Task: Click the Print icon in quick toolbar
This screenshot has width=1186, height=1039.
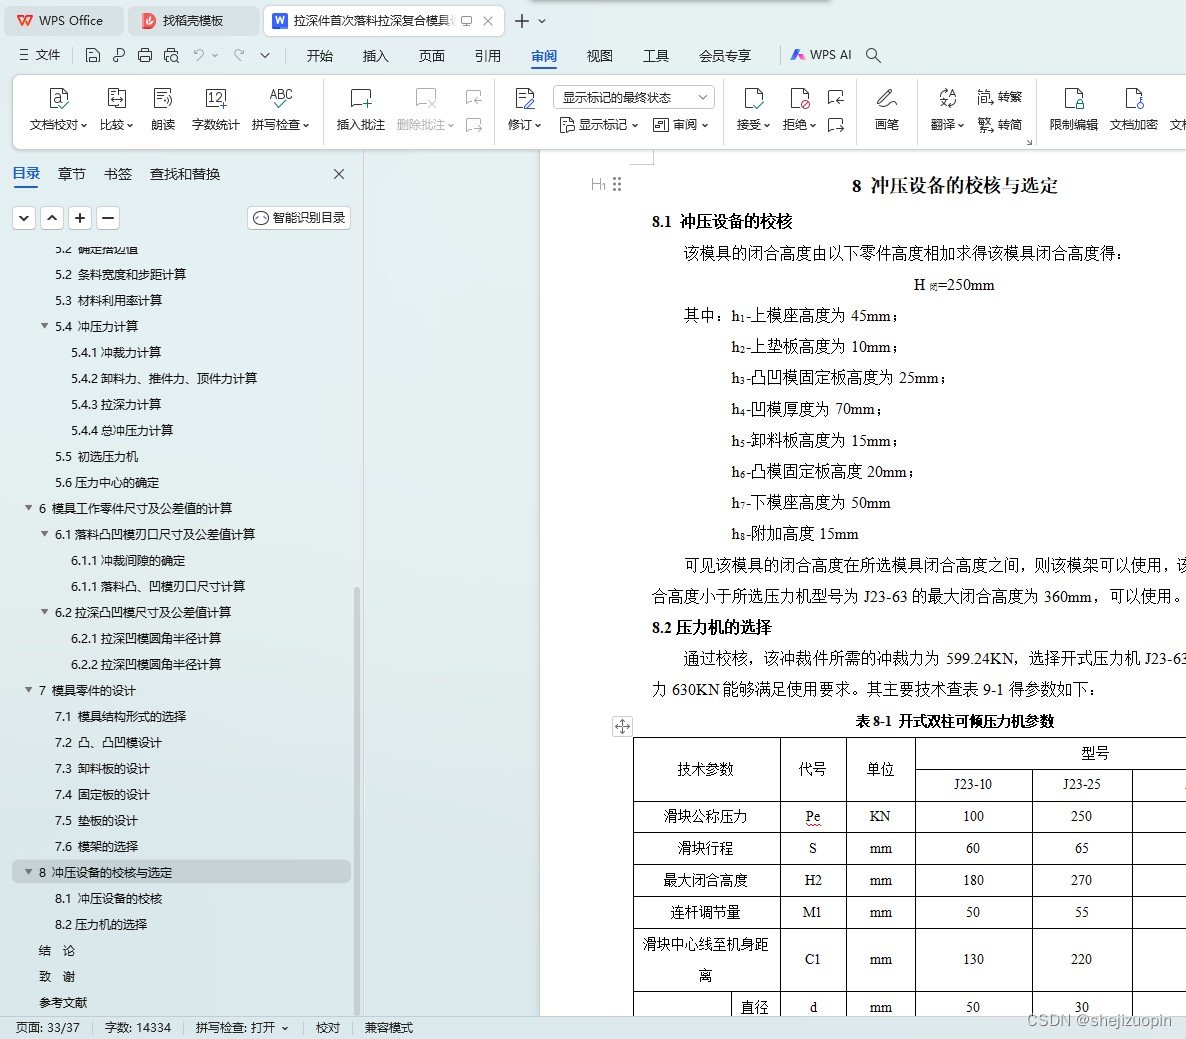Action: point(145,55)
